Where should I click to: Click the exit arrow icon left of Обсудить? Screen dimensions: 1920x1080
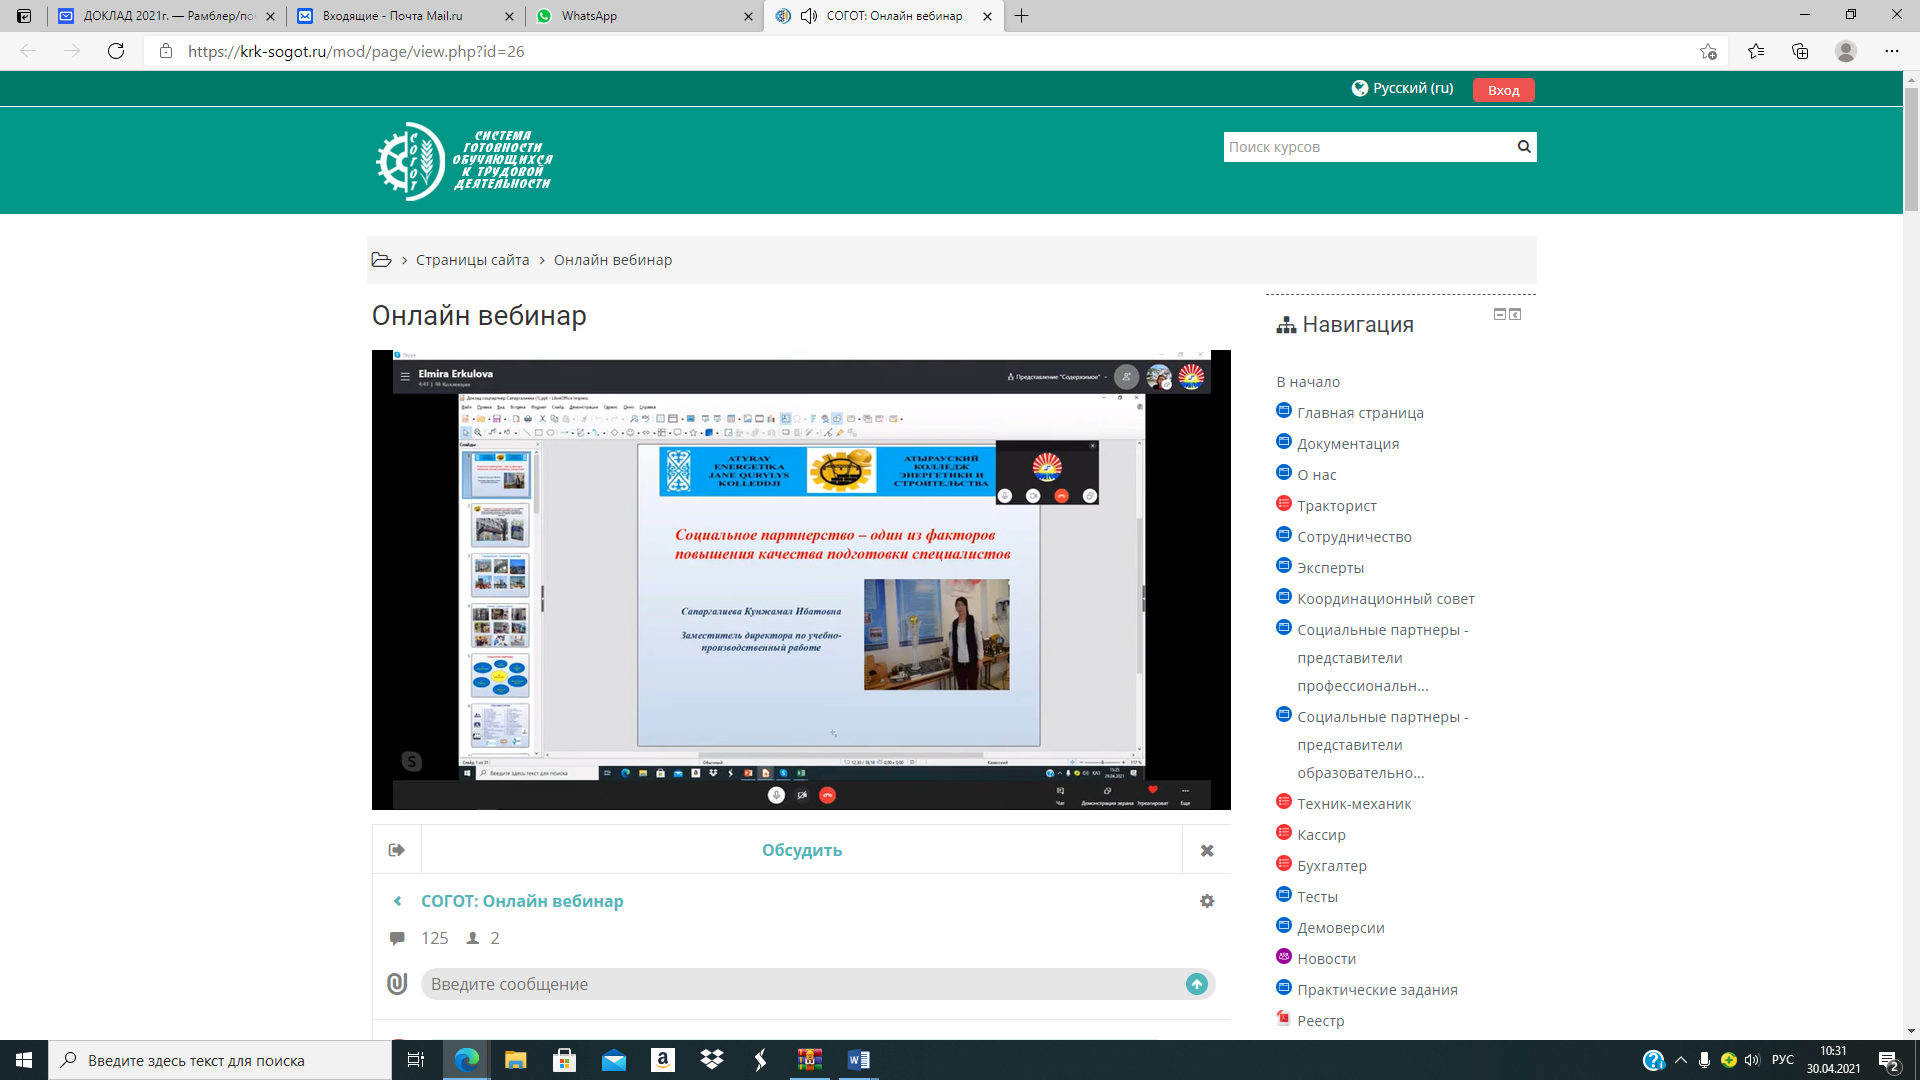(397, 850)
